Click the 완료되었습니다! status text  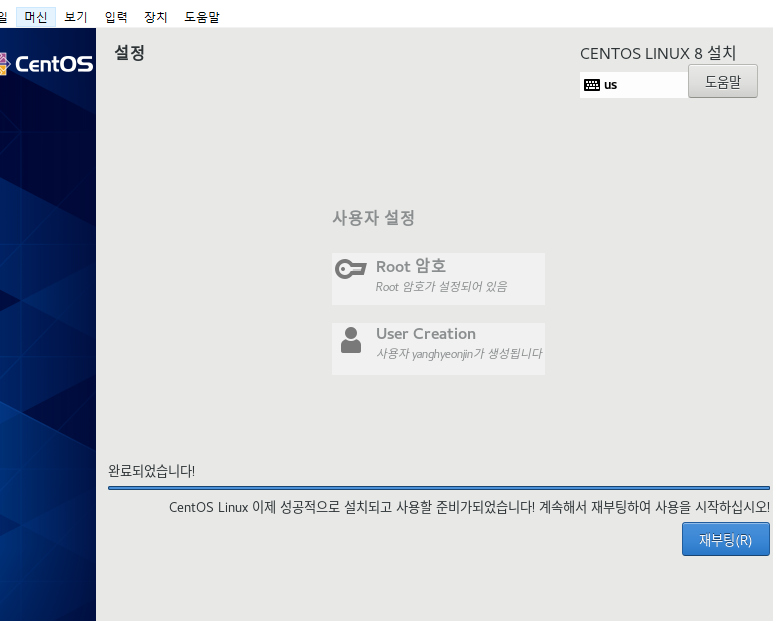151,471
